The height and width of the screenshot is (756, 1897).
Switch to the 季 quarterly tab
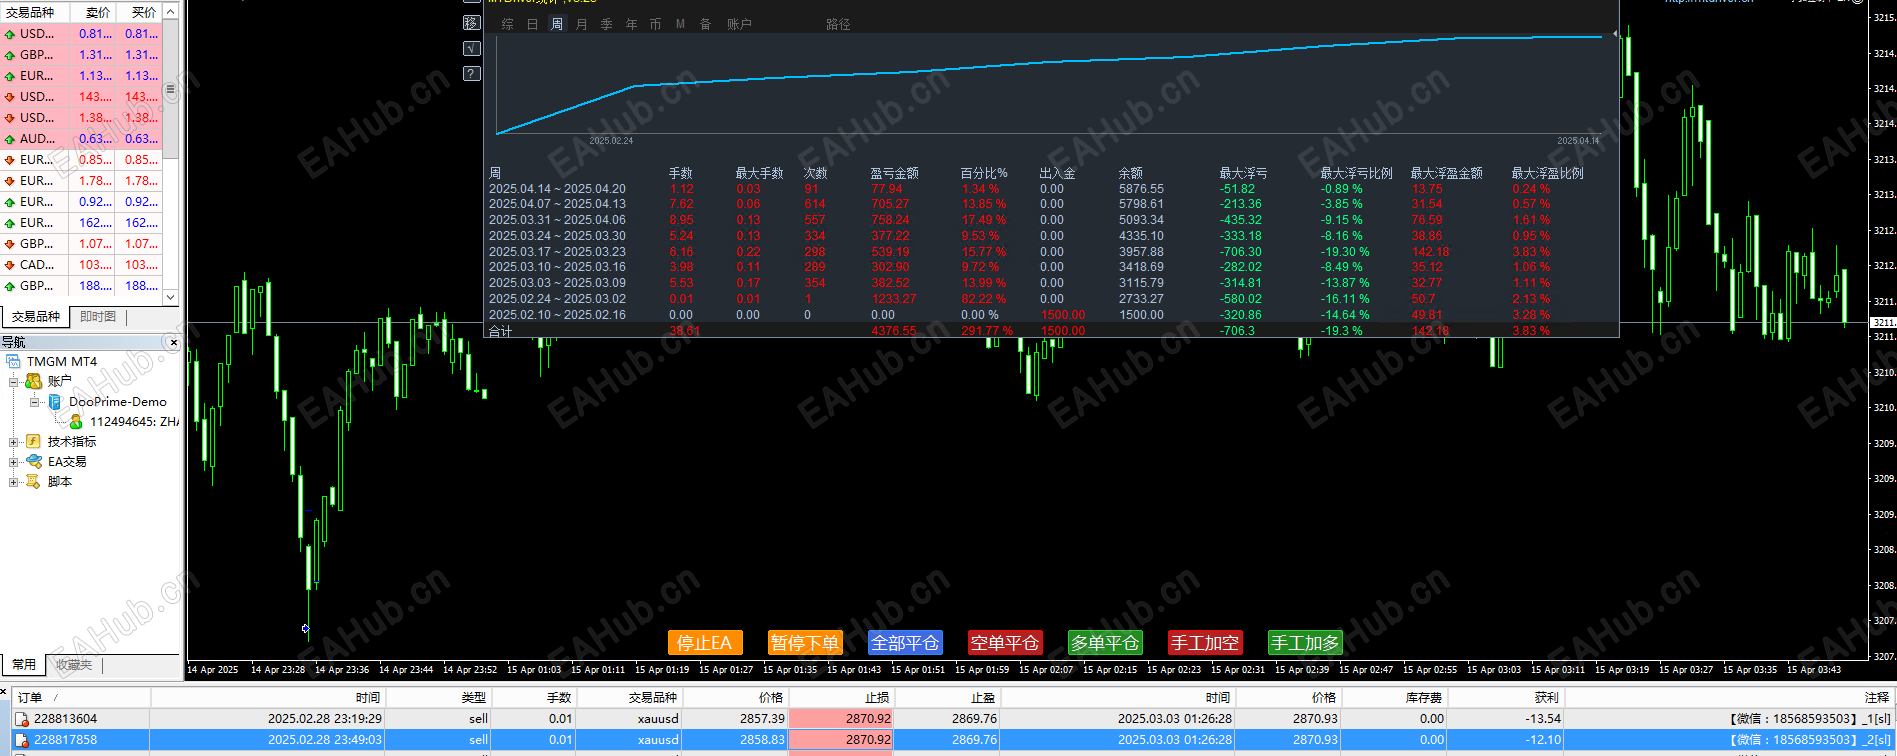tap(607, 24)
